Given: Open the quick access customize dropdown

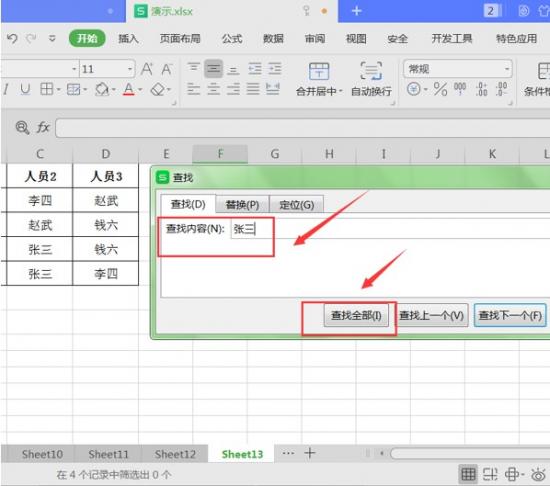Looking at the screenshot, I should (x=52, y=38).
